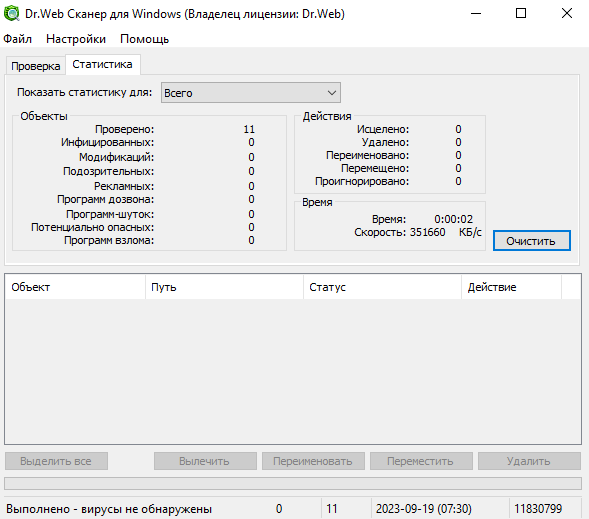Image resolution: width=589 pixels, height=519 pixels.
Task: Select the Статистика tab
Action: tap(103, 64)
